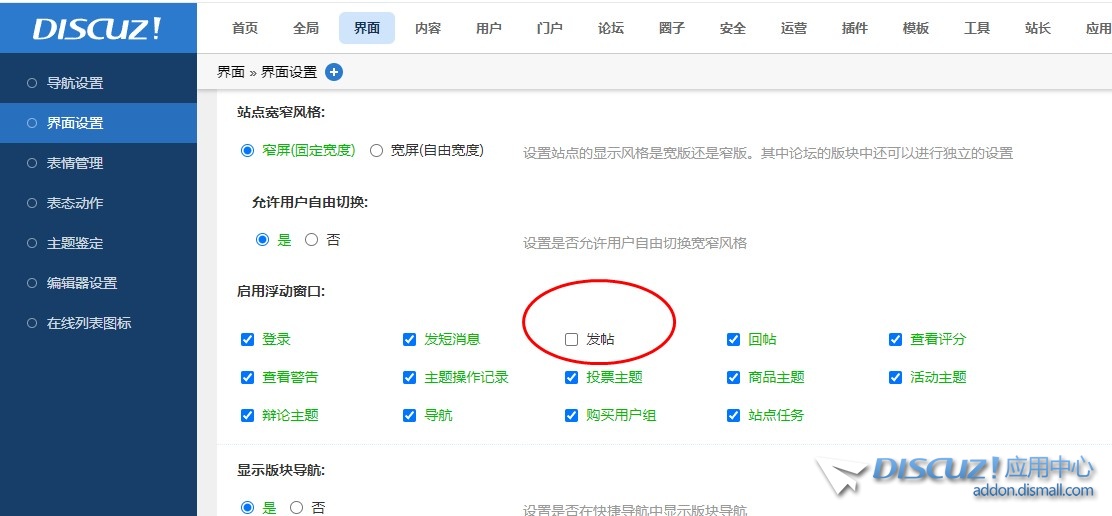Viewport: 1112px width, 516px height.
Task: Click the 启用浮动窗口 heading text
Action: (x=281, y=291)
